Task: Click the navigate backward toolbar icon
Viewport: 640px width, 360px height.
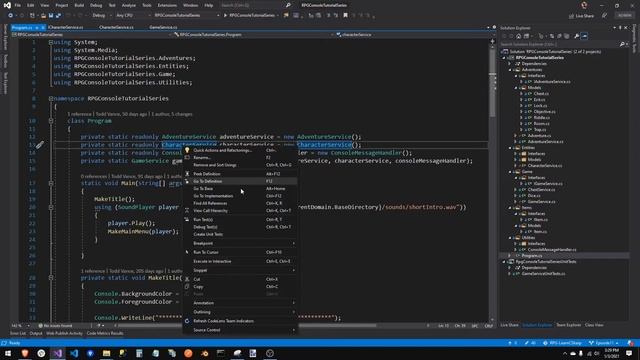Action: 11,16
